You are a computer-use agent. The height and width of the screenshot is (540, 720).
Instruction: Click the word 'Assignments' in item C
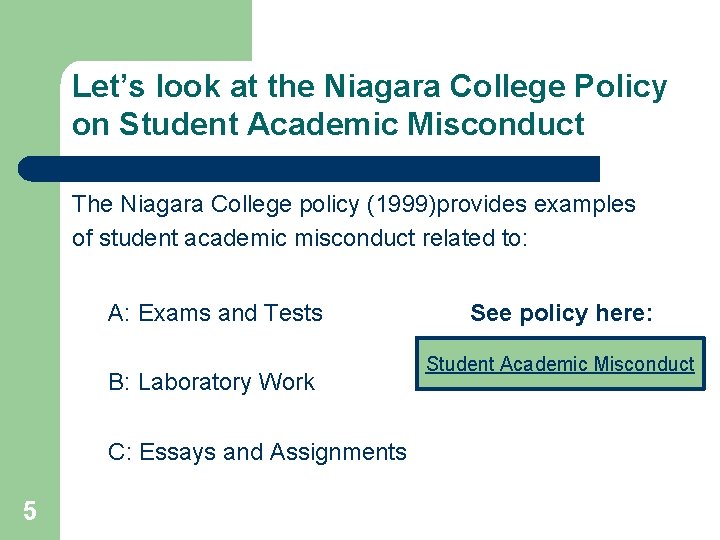click(342, 452)
